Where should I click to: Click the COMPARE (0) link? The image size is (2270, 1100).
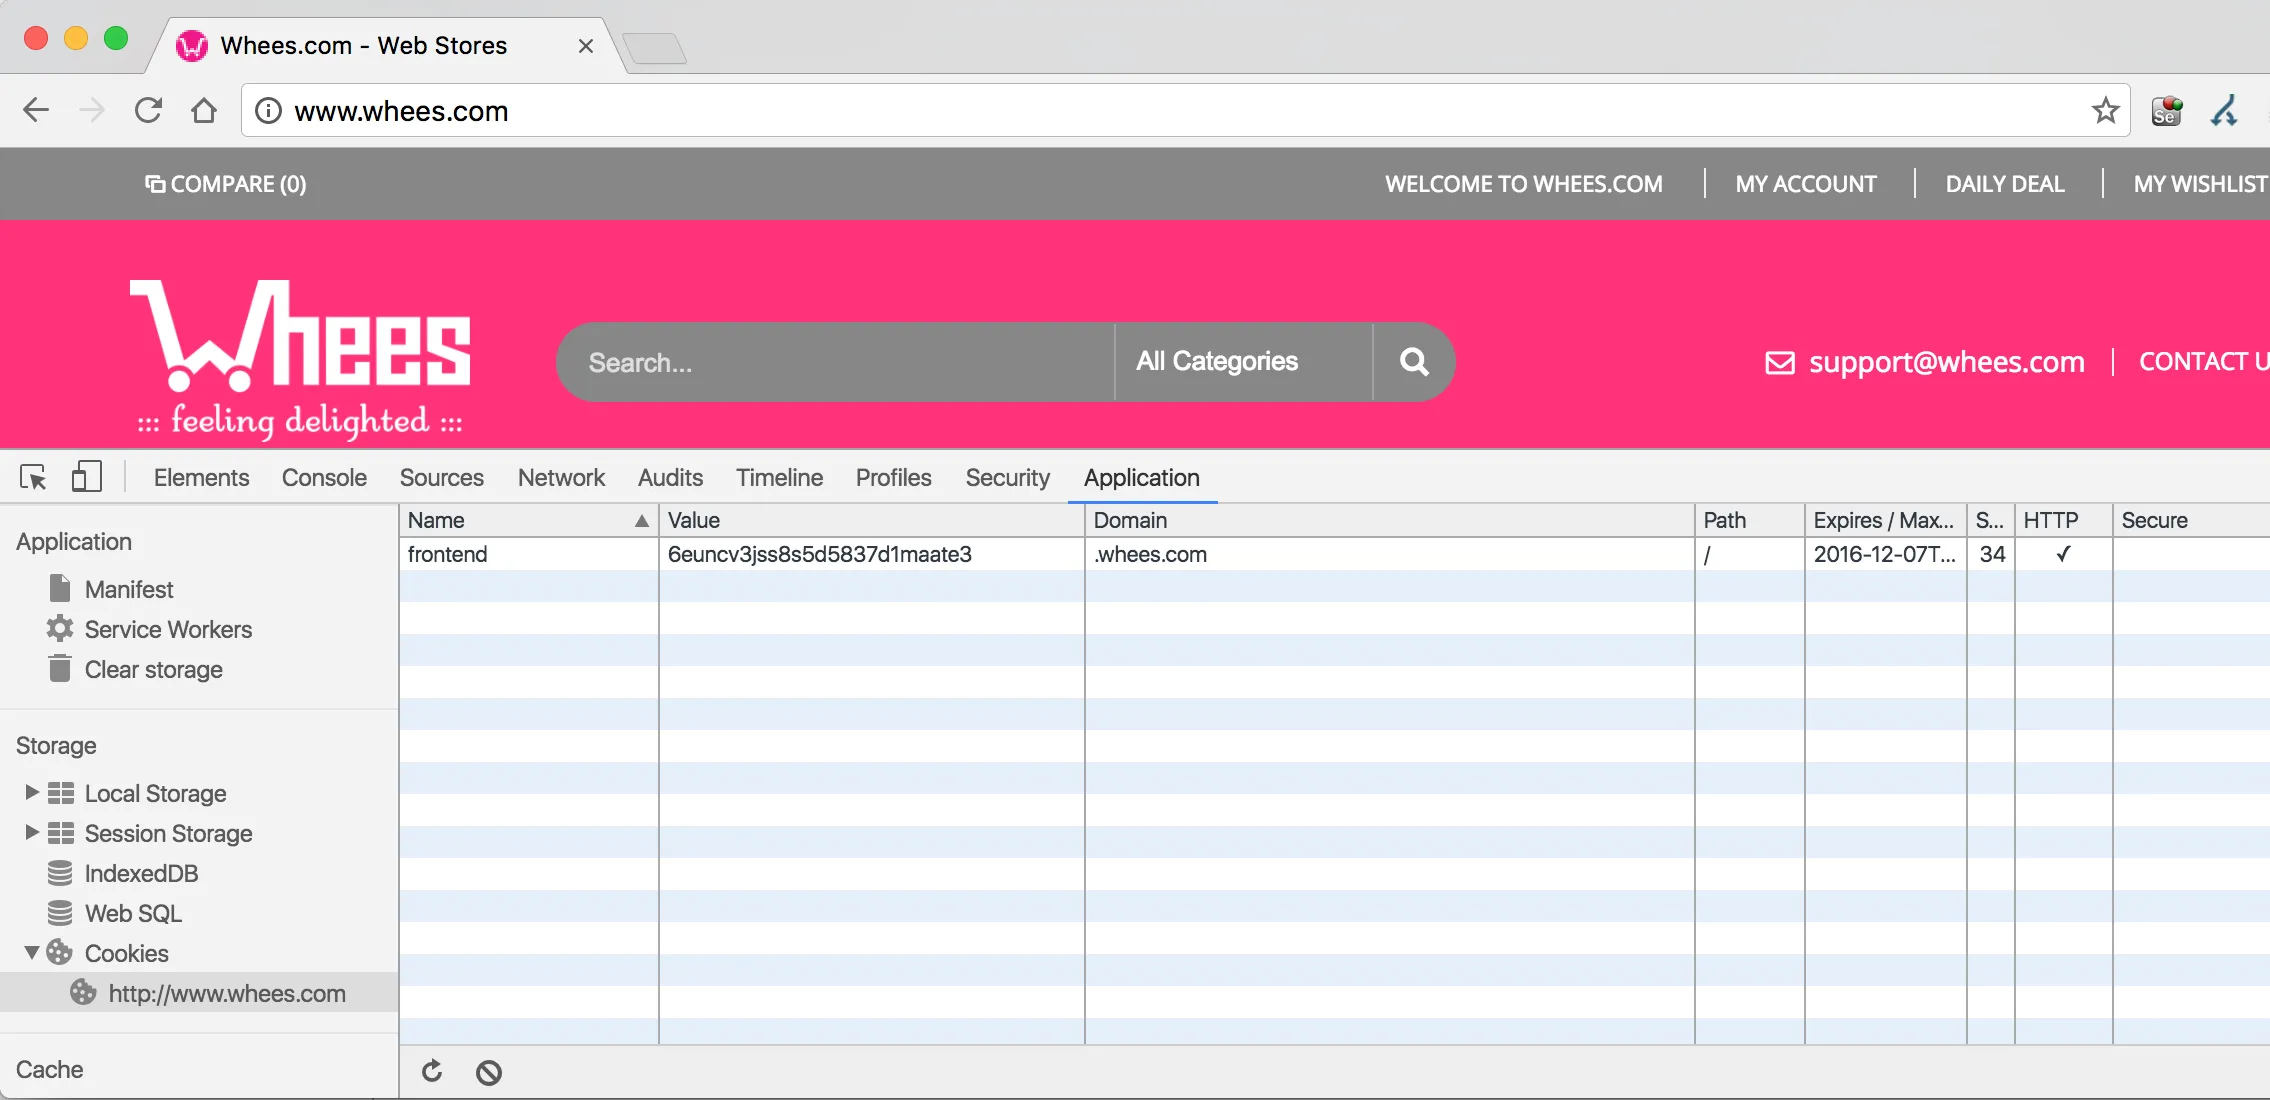click(226, 184)
